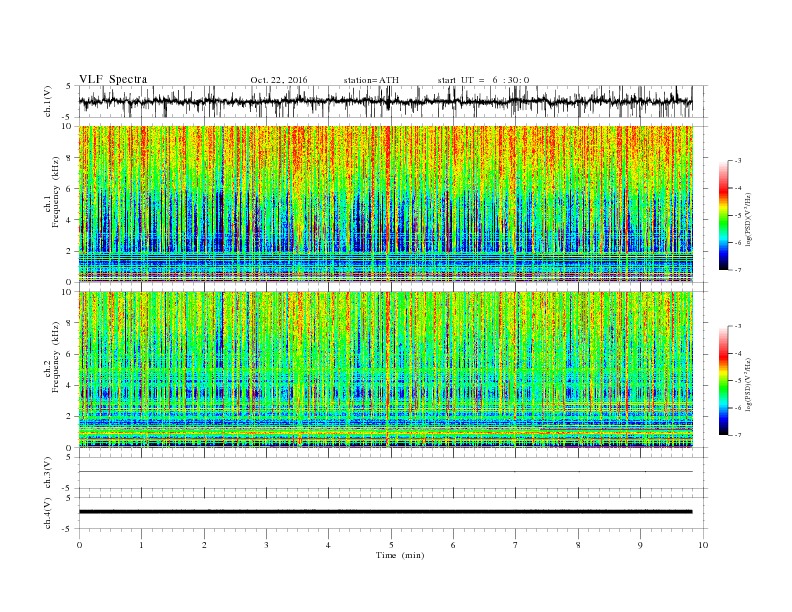Click the flat ch.3 voltage trace line

[x=385, y=472]
